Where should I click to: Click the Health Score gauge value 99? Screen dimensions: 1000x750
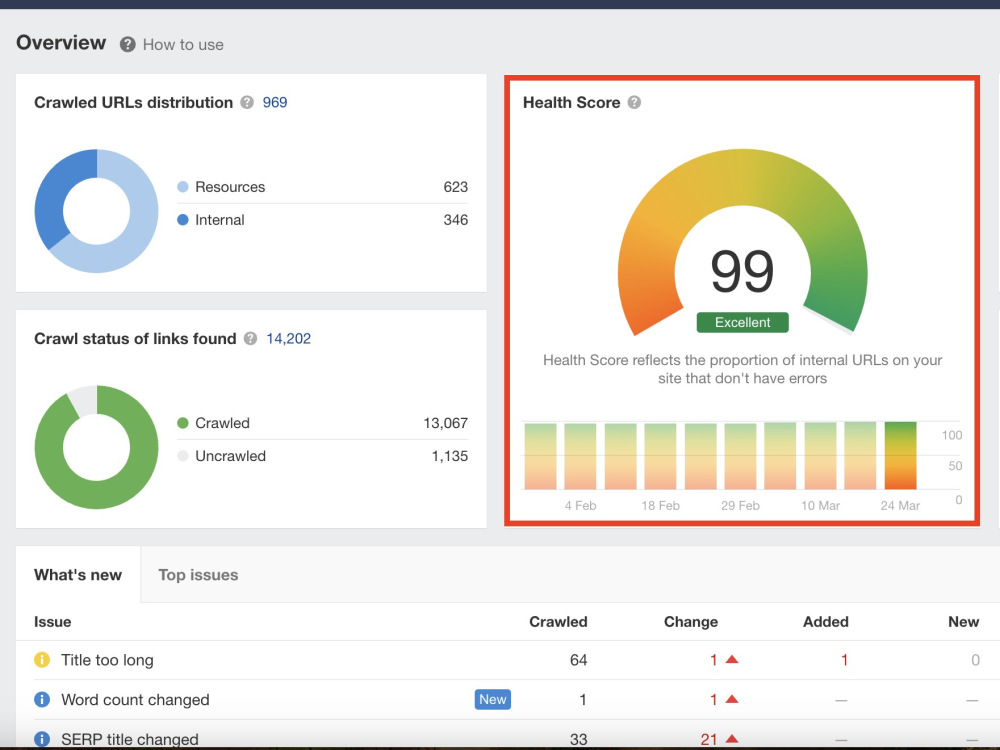pos(742,272)
